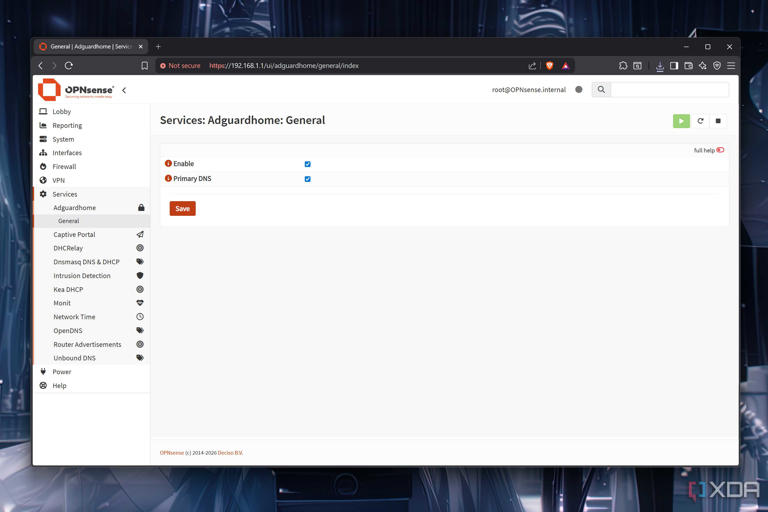Screen dimensions: 768x512
Task: Click the stop service square icon
Action: tap(718, 121)
